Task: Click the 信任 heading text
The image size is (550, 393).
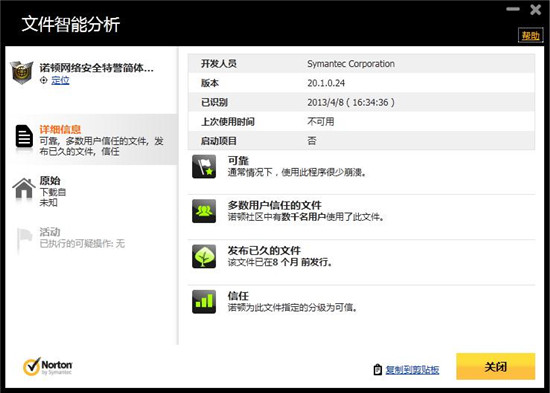Action: [x=238, y=295]
